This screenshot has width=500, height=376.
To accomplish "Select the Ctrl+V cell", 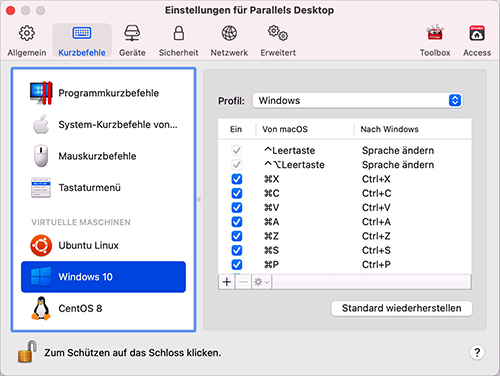I will click(x=376, y=208).
